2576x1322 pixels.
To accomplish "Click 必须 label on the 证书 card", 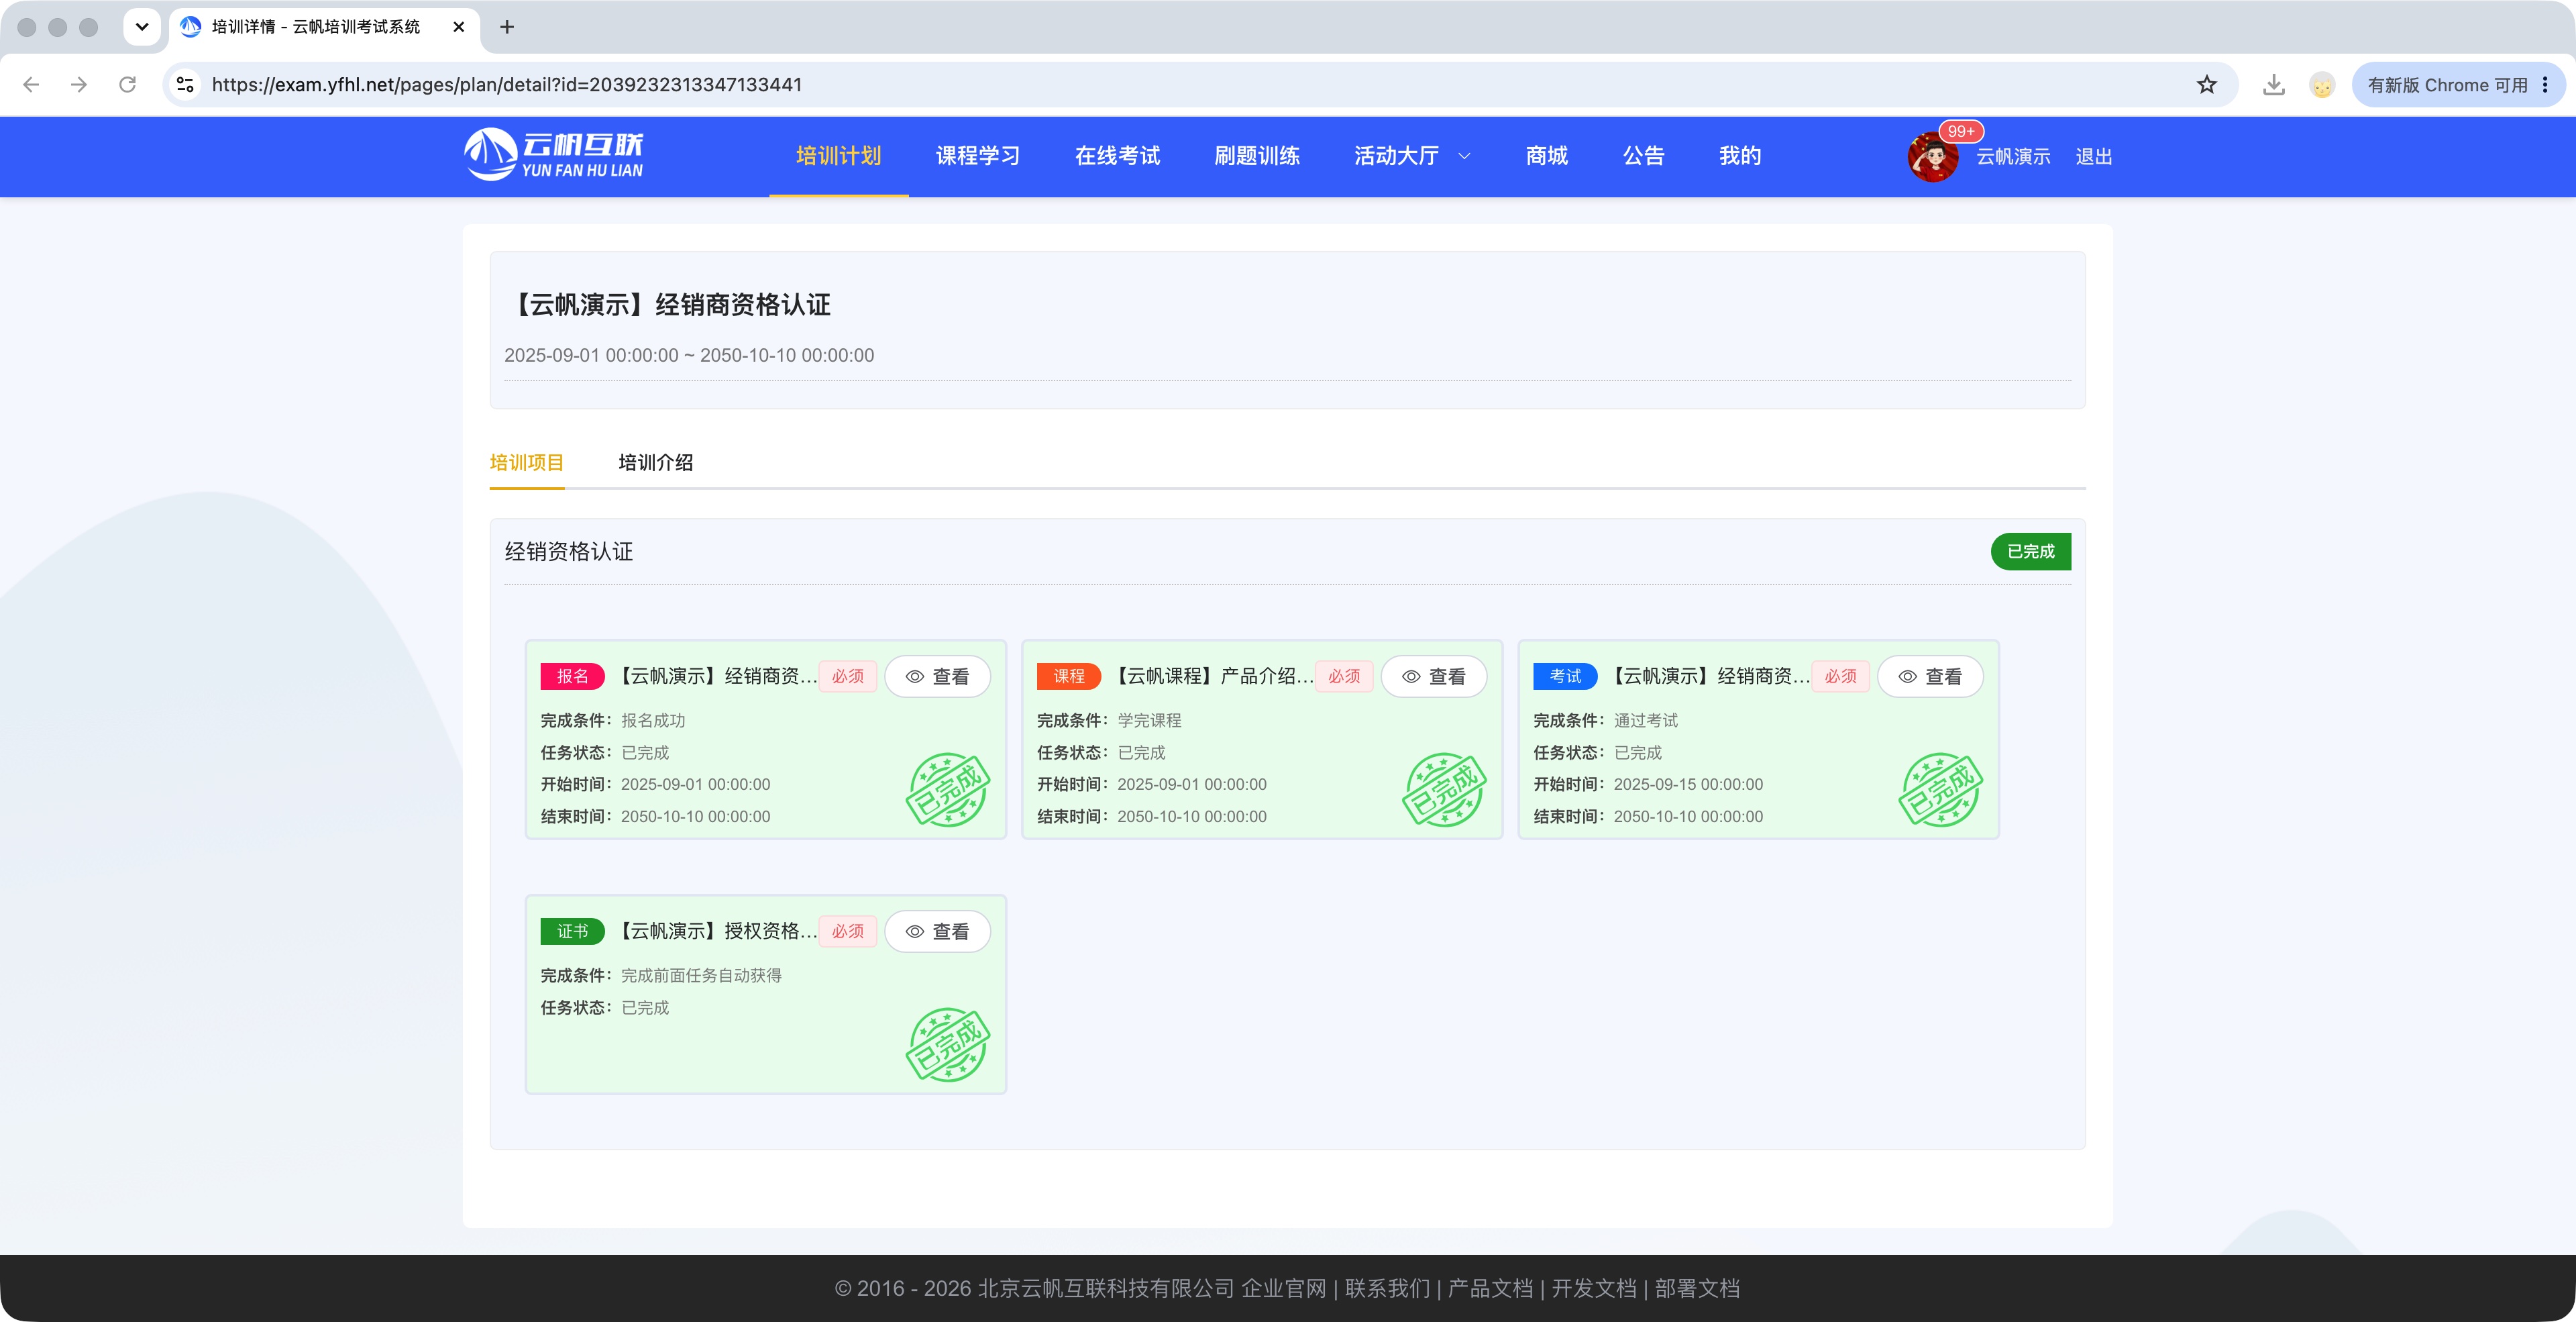I will tap(848, 932).
